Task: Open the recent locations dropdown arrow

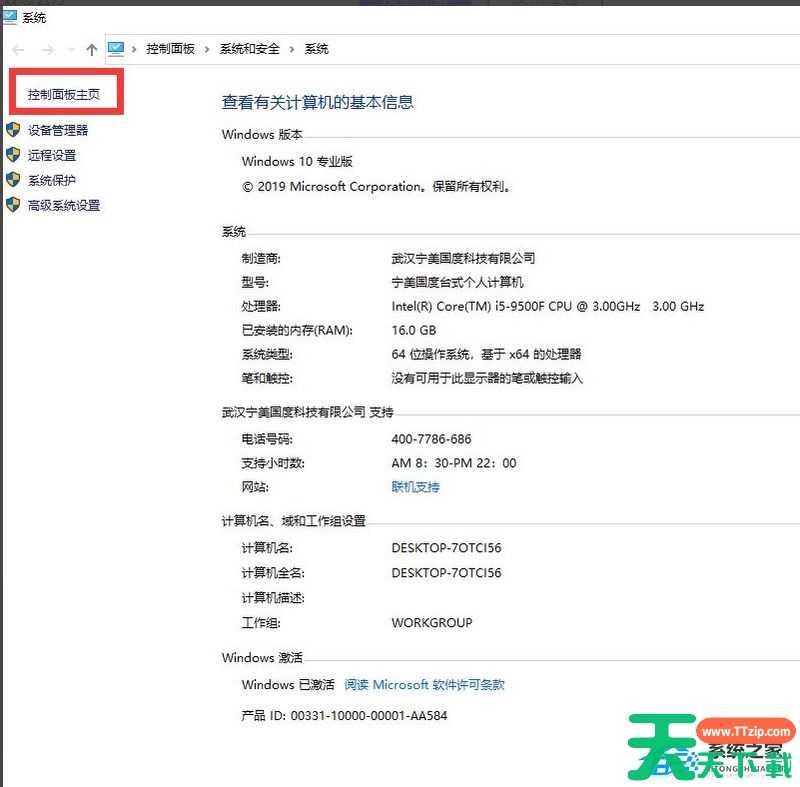Action: (x=70, y=49)
